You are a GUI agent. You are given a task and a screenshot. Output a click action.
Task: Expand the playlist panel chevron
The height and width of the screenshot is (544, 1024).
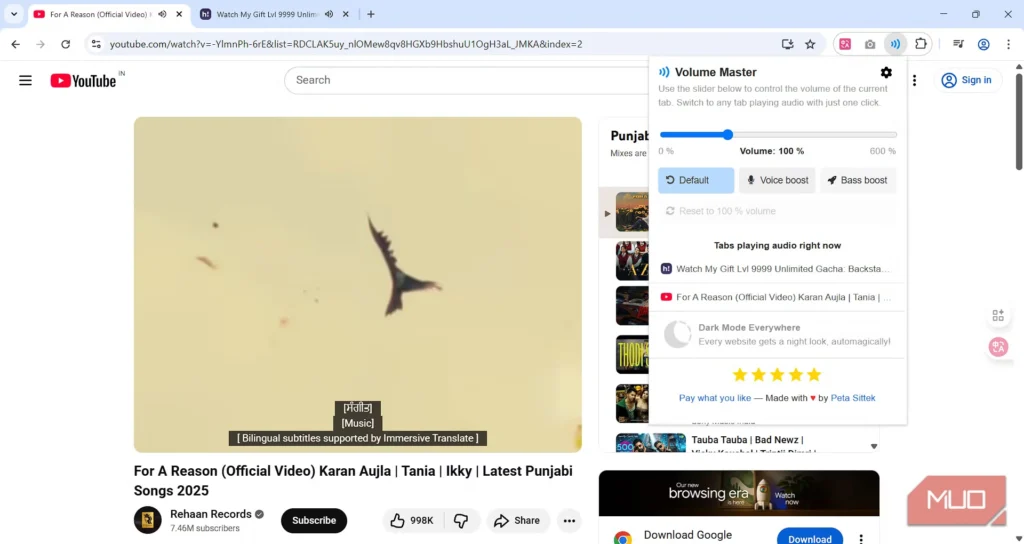(x=874, y=446)
